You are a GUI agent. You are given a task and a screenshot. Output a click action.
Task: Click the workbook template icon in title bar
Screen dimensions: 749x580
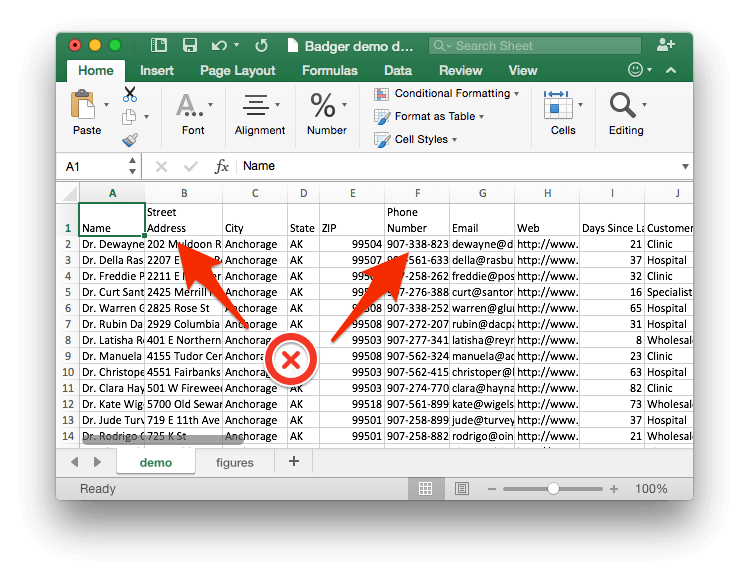(159, 45)
